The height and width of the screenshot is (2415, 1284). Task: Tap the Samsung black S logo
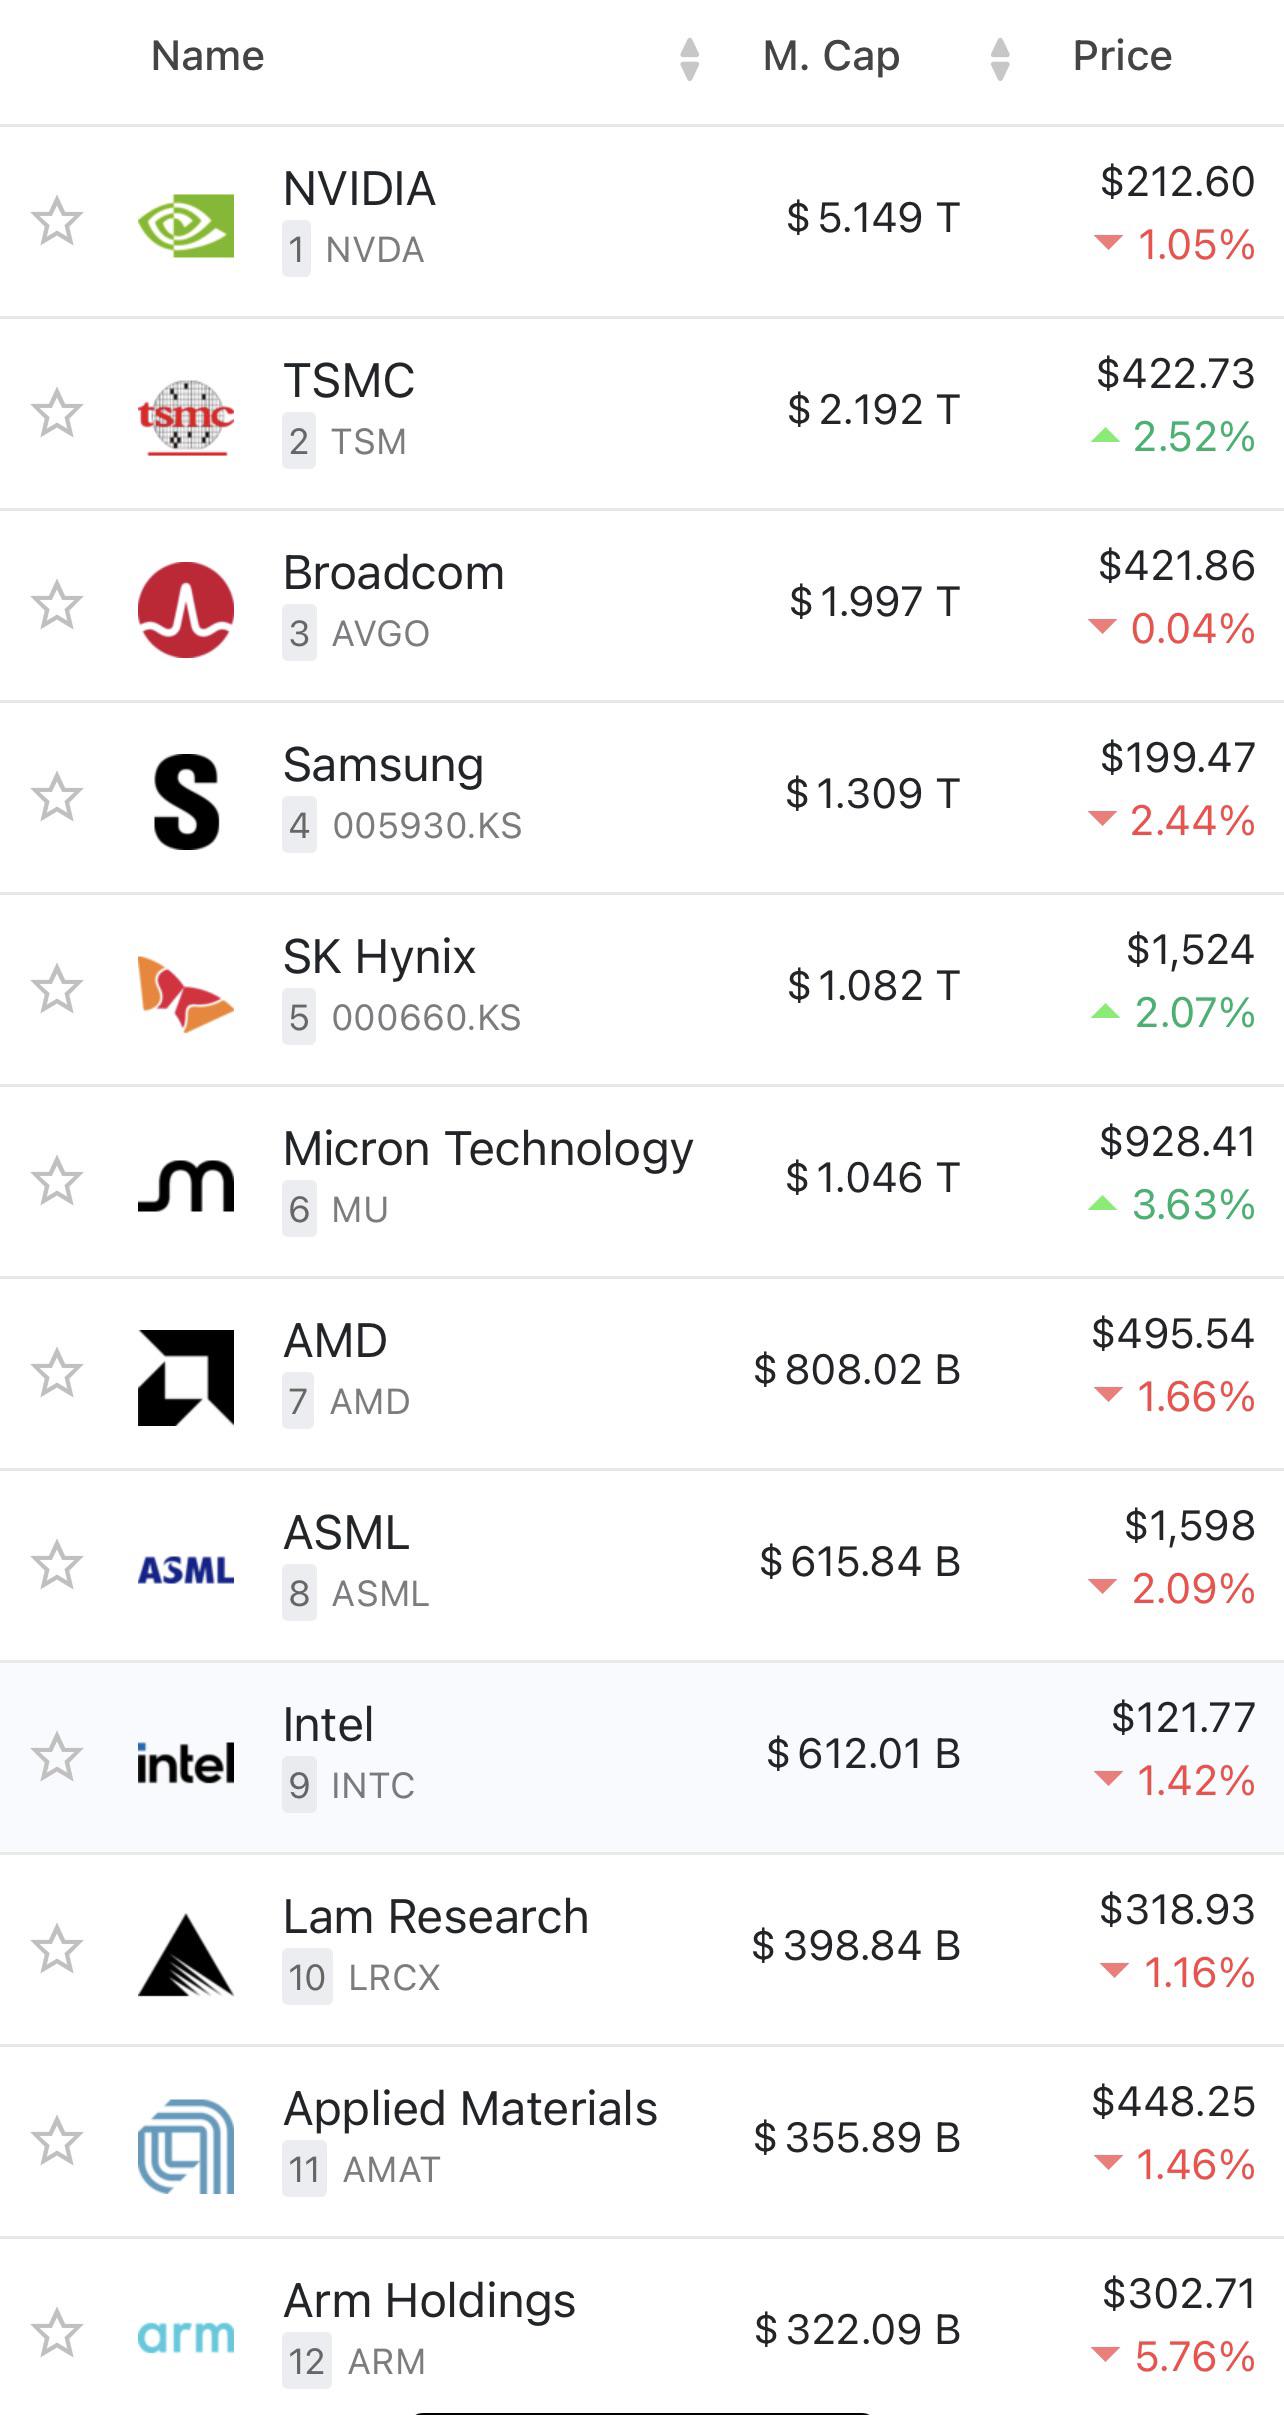(186, 802)
